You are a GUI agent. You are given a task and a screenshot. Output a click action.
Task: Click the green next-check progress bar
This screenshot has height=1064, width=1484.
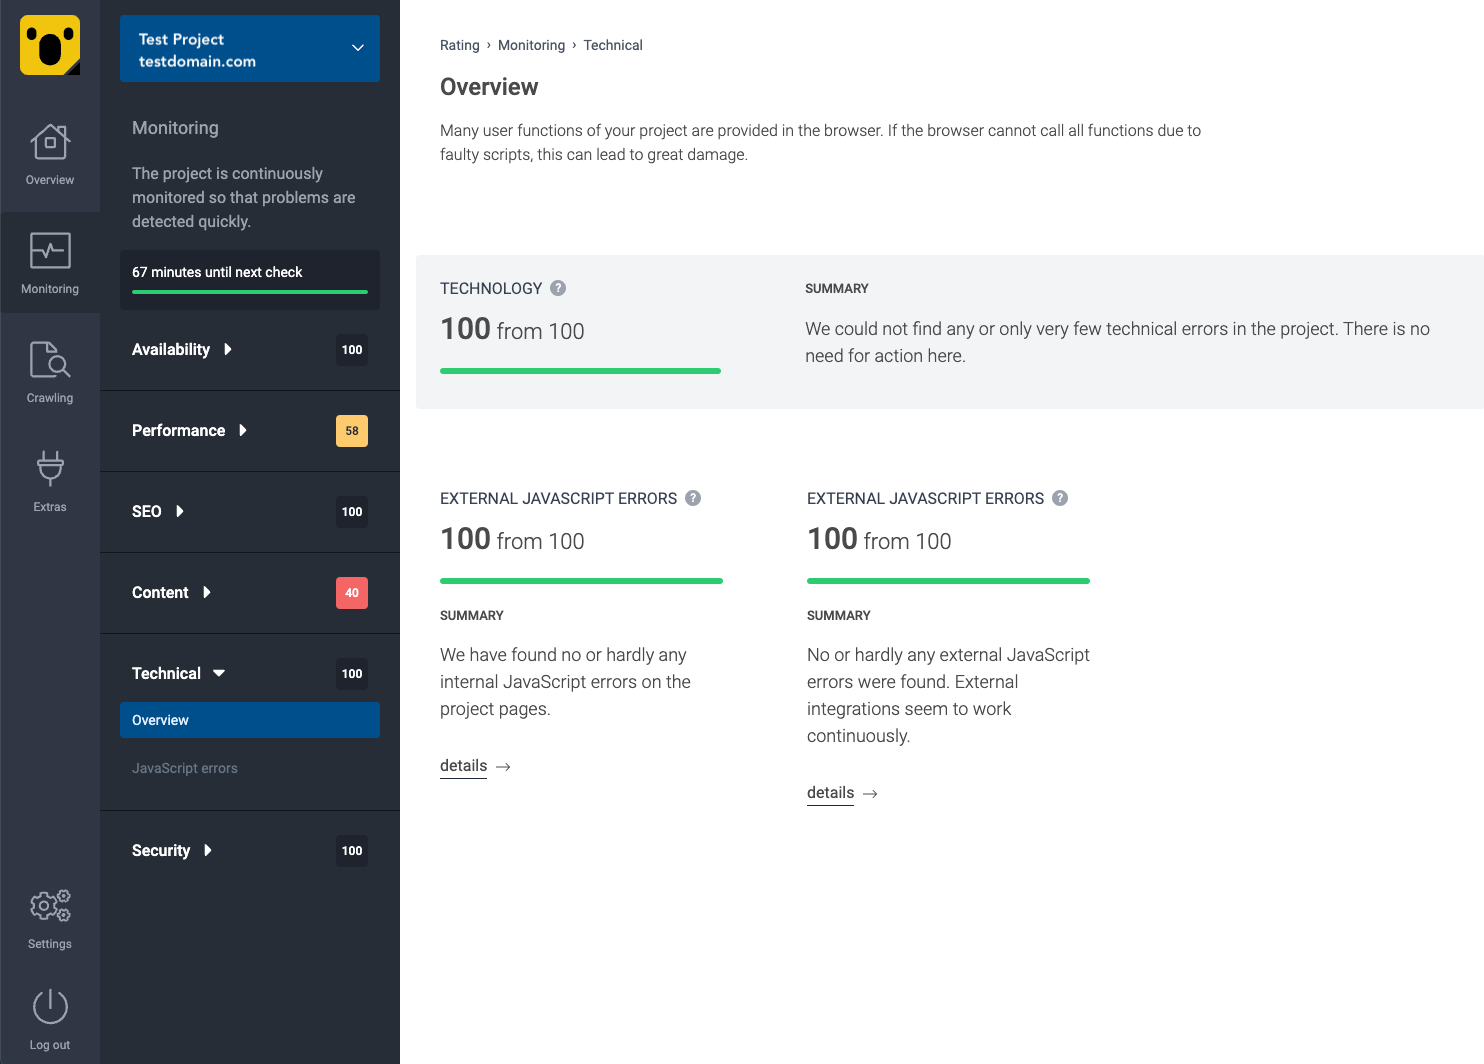point(250,292)
